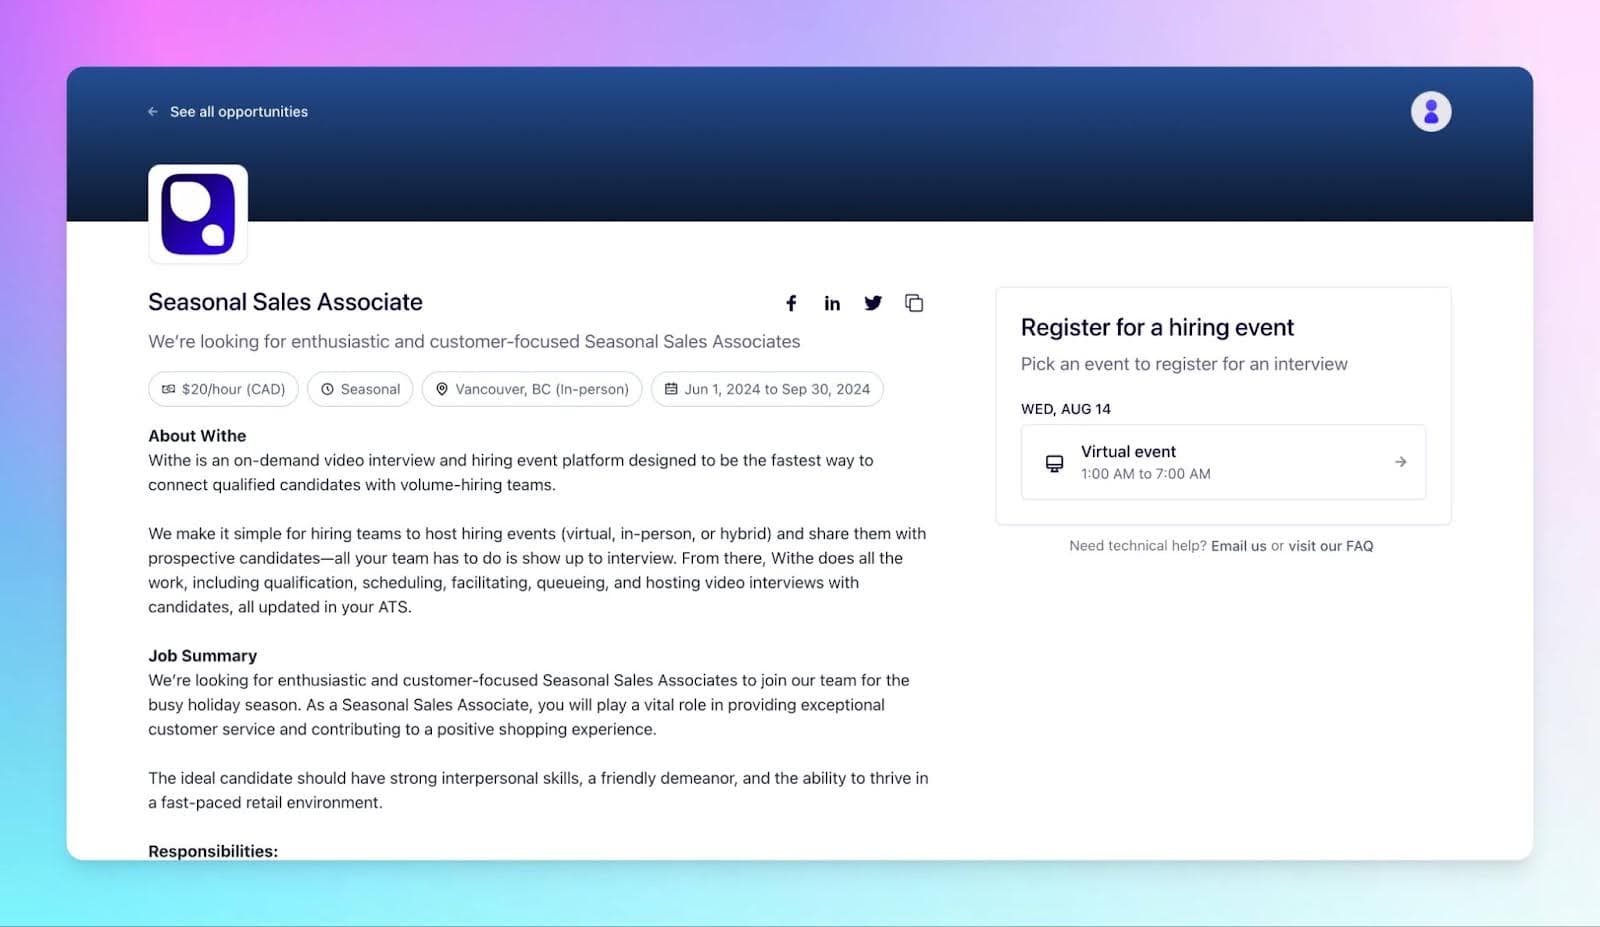Click the location pin icon in the Vancouver tag
Screen dimensions: 1600x927
click(442, 389)
